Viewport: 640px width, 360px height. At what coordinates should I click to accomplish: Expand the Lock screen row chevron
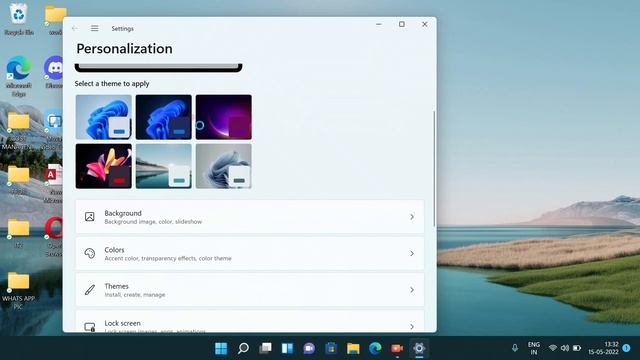pos(412,327)
